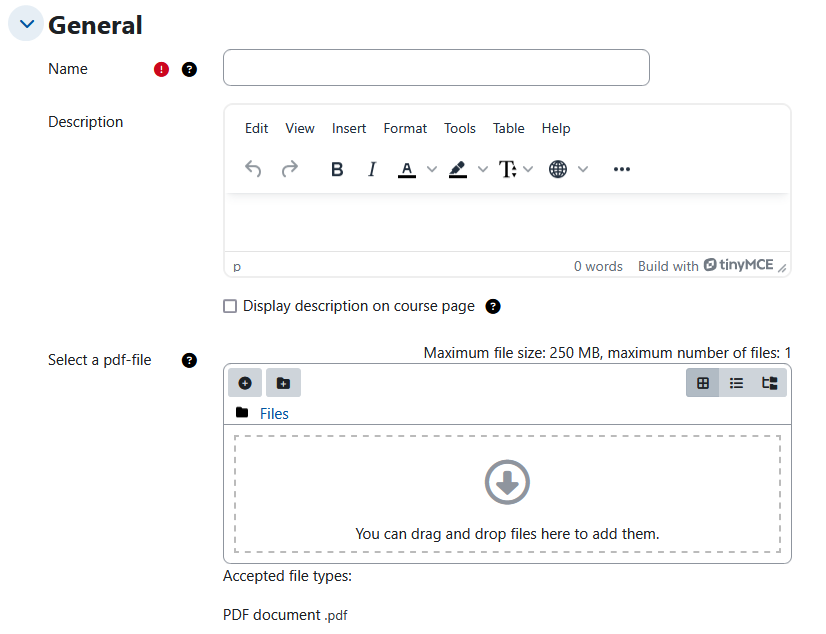
Task: Enable Display description on course page
Action: pos(230,306)
